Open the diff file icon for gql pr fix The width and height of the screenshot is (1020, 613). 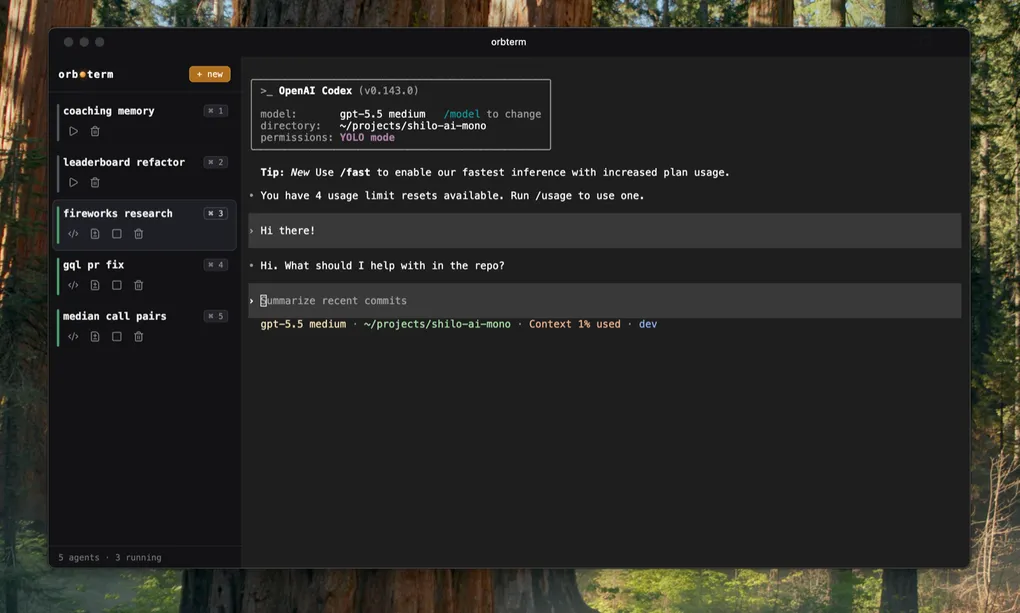[x=95, y=286]
